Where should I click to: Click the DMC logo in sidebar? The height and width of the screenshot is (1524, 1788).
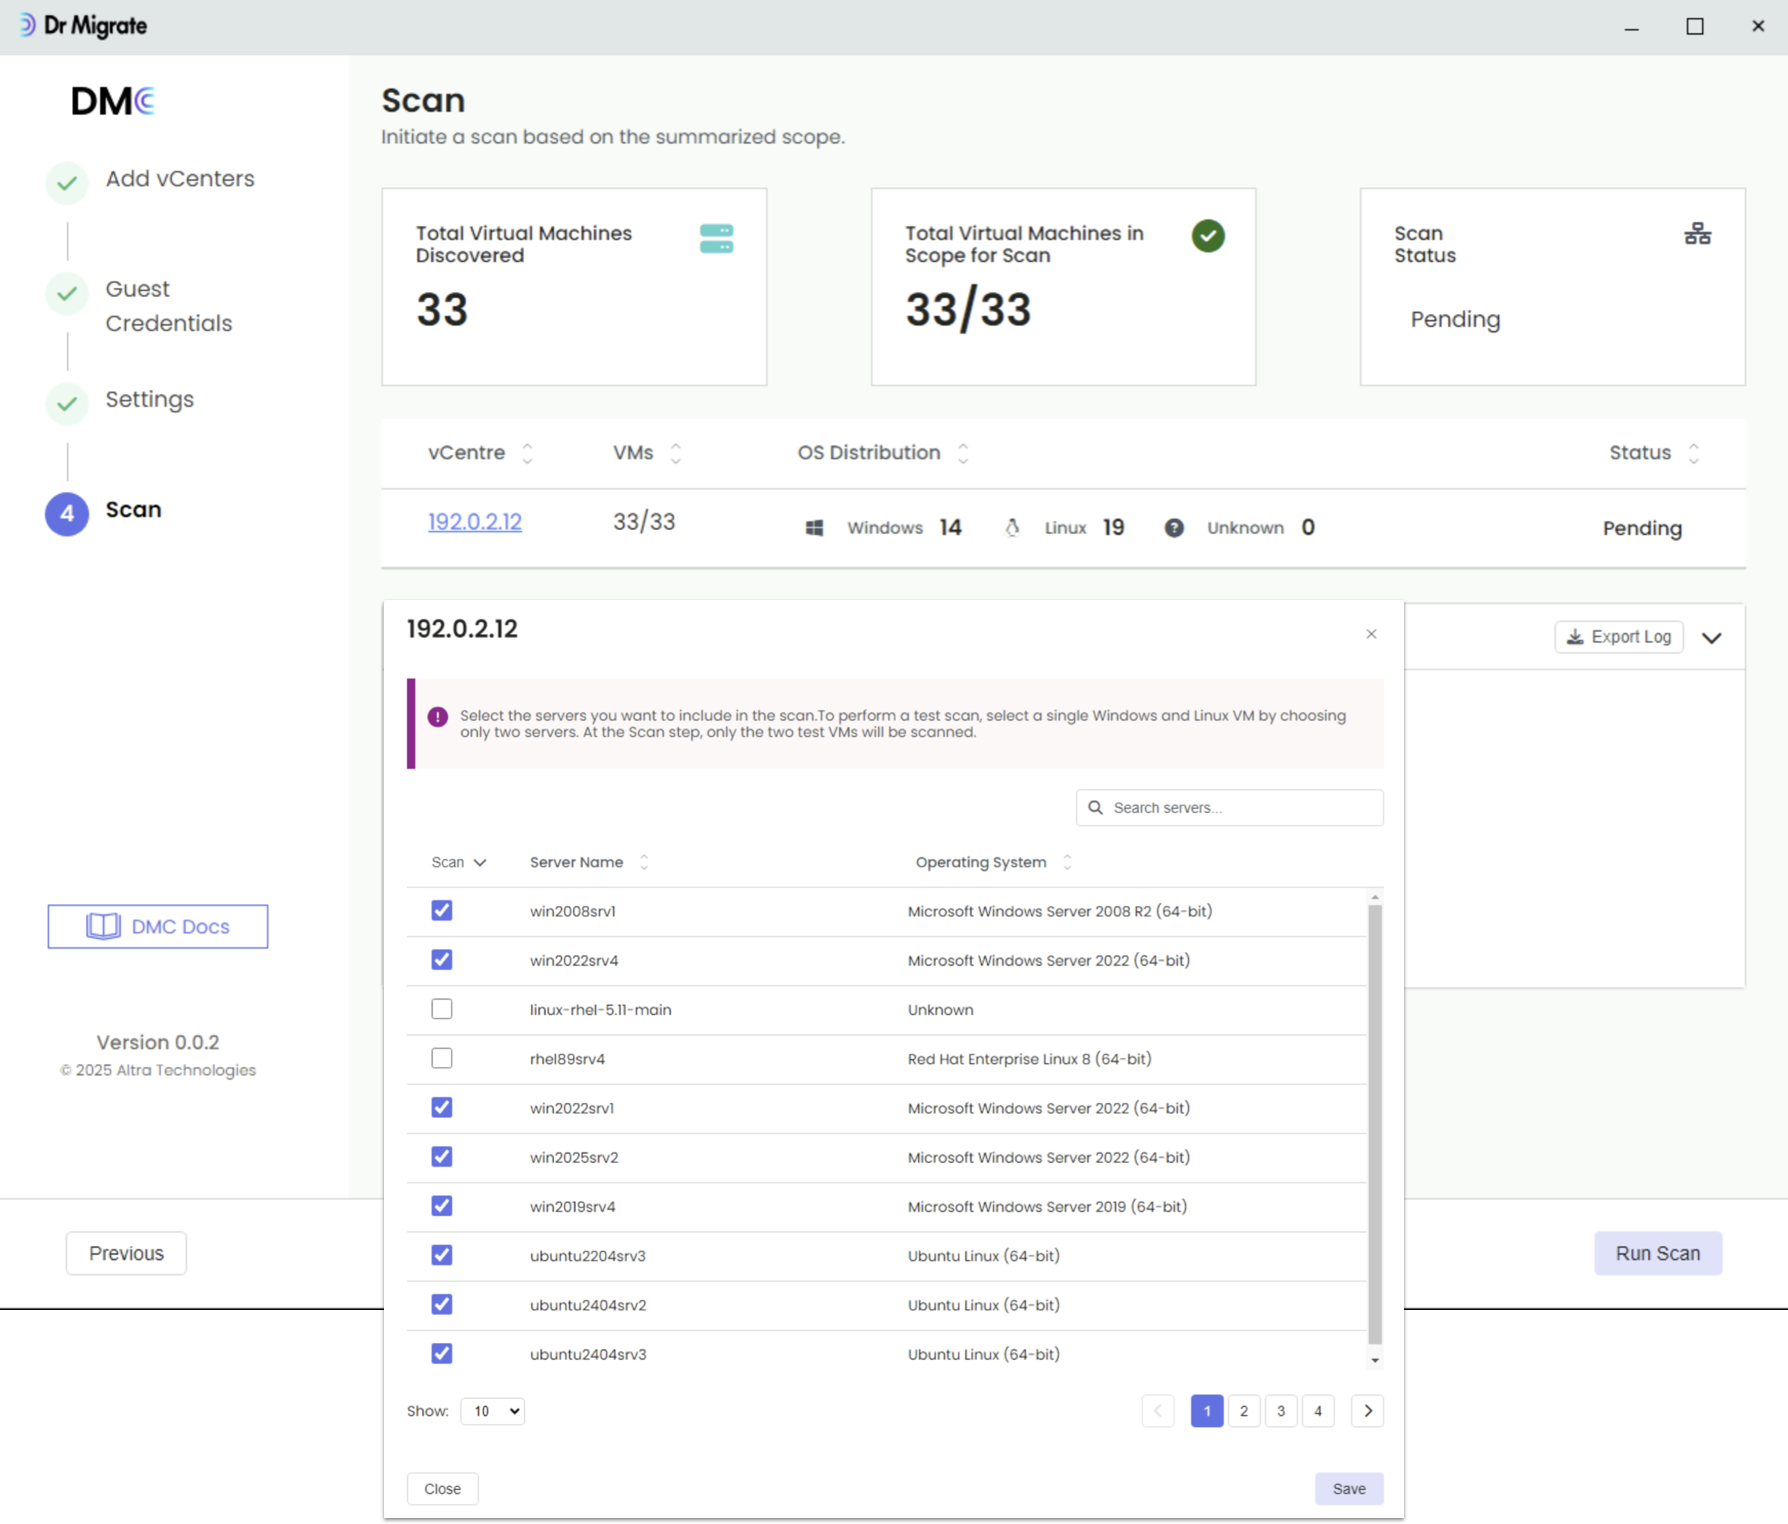(113, 101)
